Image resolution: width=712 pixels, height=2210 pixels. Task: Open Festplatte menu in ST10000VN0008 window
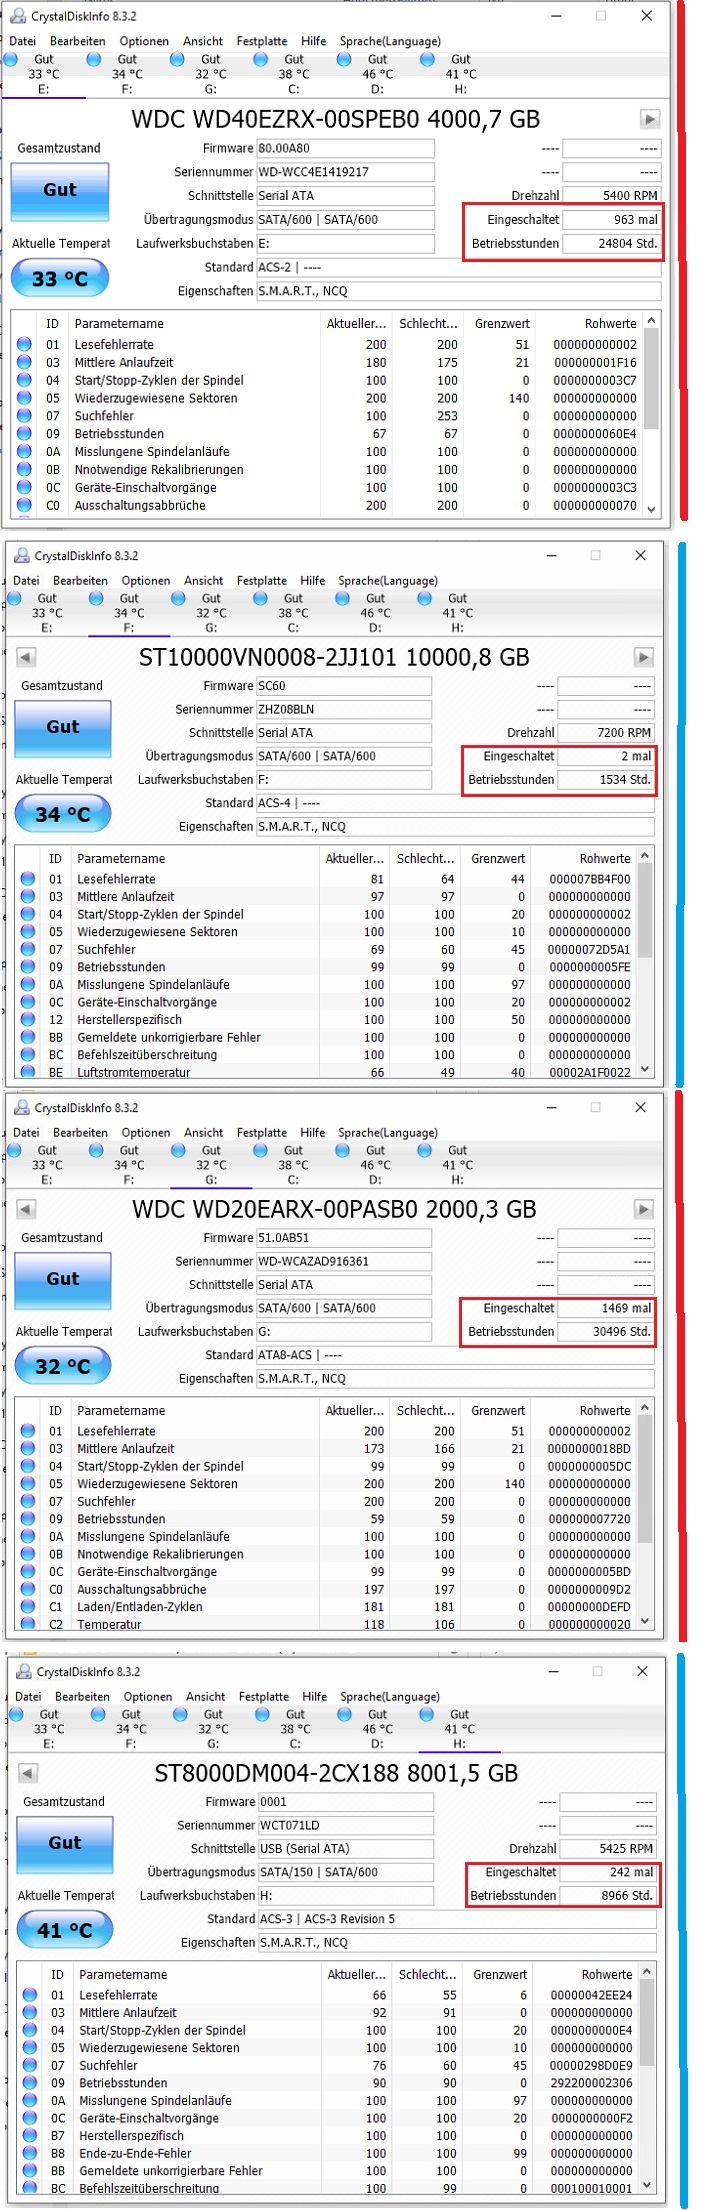pyautogui.click(x=262, y=580)
